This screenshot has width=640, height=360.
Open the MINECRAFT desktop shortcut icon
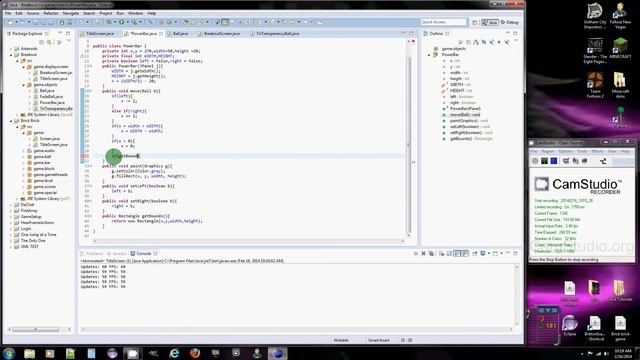tap(620, 48)
